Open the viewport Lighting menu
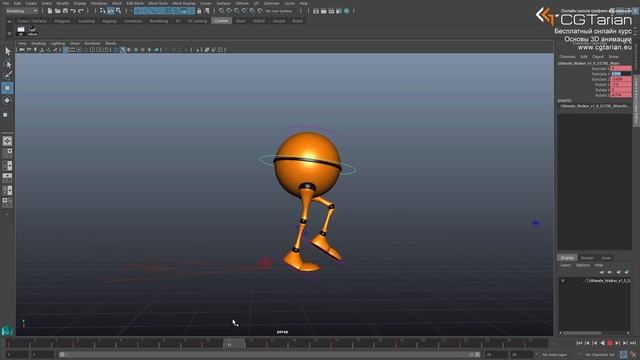This screenshot has height=360, width=640. pyautogui.click(x=58, y=43)
